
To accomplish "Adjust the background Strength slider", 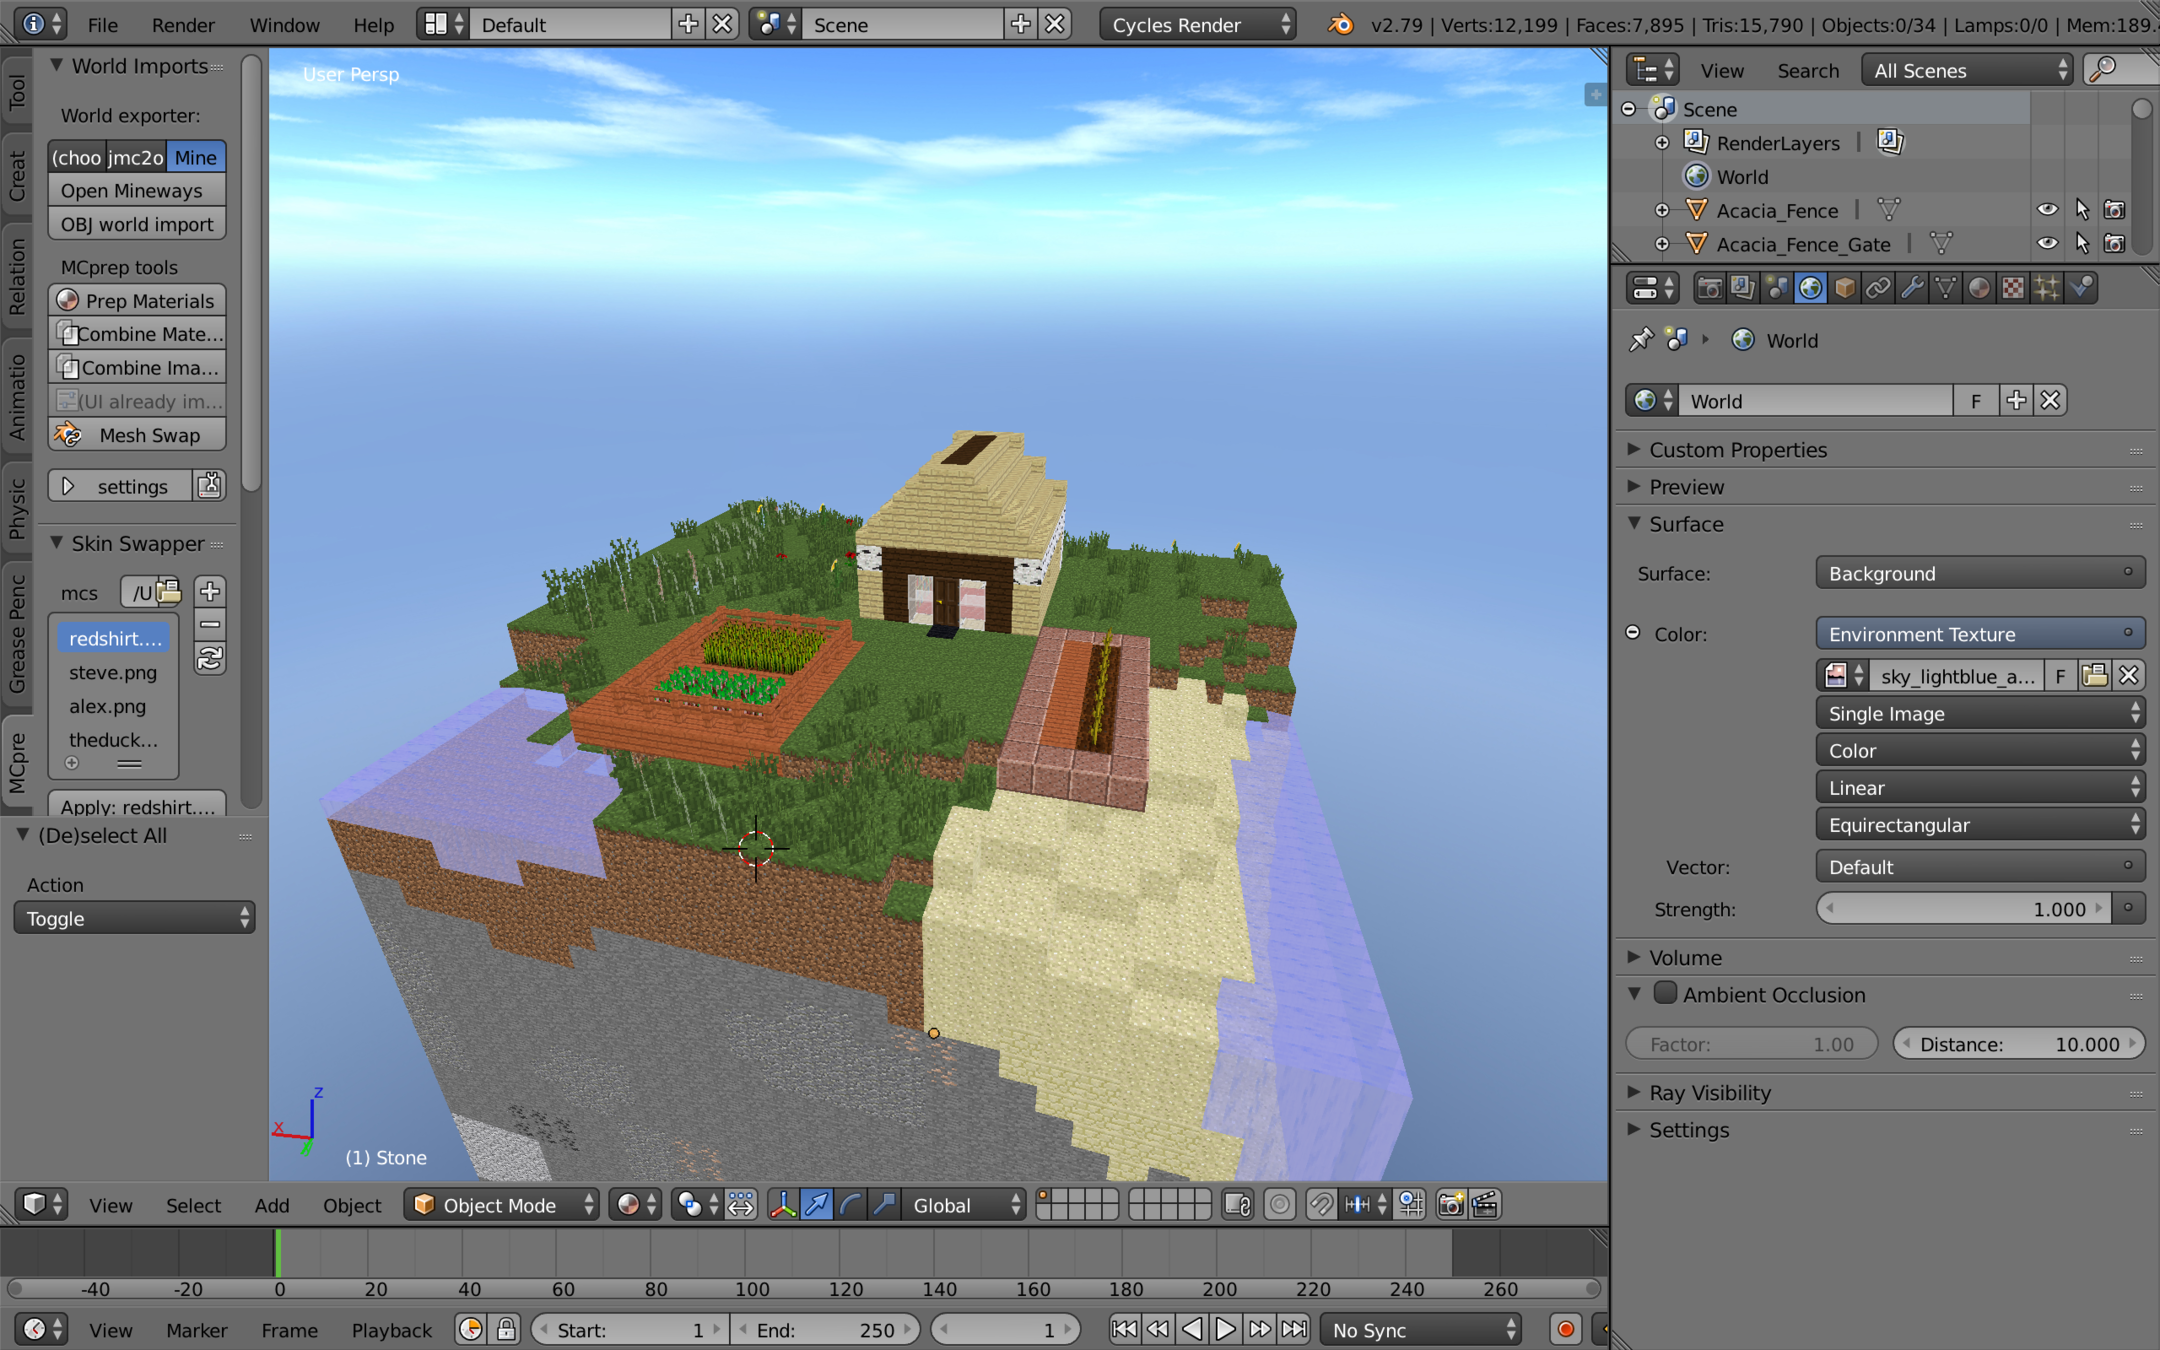I will [x=1963, y=909].
